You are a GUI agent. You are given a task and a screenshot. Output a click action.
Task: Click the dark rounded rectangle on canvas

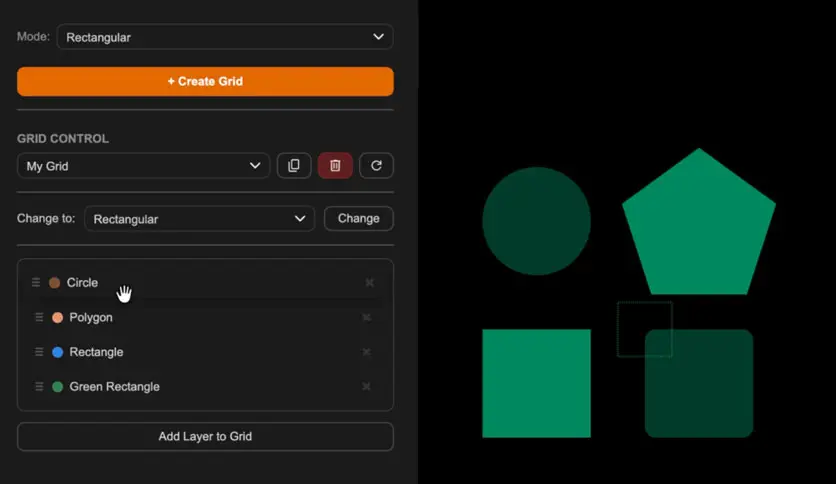[x=699, y=383]
